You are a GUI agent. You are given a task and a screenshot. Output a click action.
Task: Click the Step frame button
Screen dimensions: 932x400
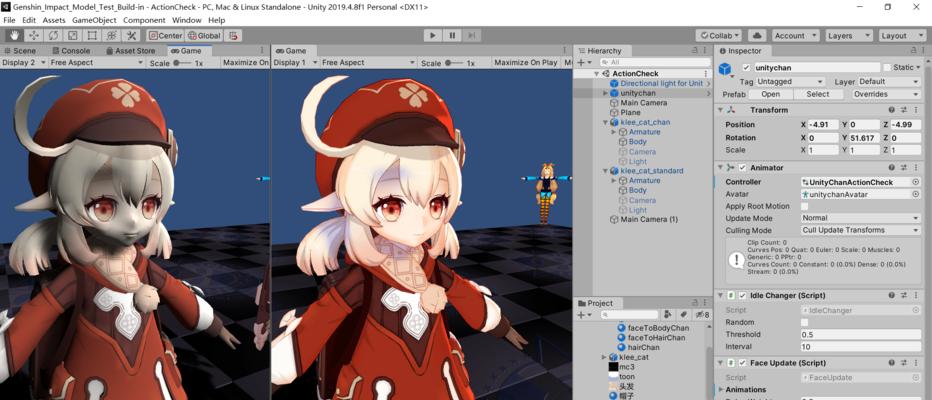tap(471, 36)
